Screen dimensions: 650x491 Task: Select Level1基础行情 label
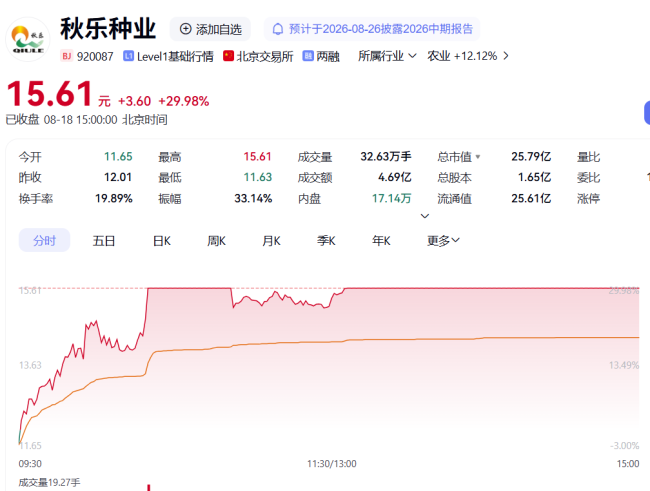tap(175, 56)
